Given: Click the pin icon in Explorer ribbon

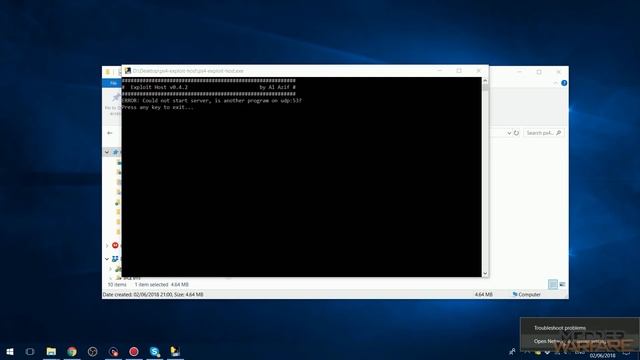Looking at the screenshot, I should click(116, 98).
